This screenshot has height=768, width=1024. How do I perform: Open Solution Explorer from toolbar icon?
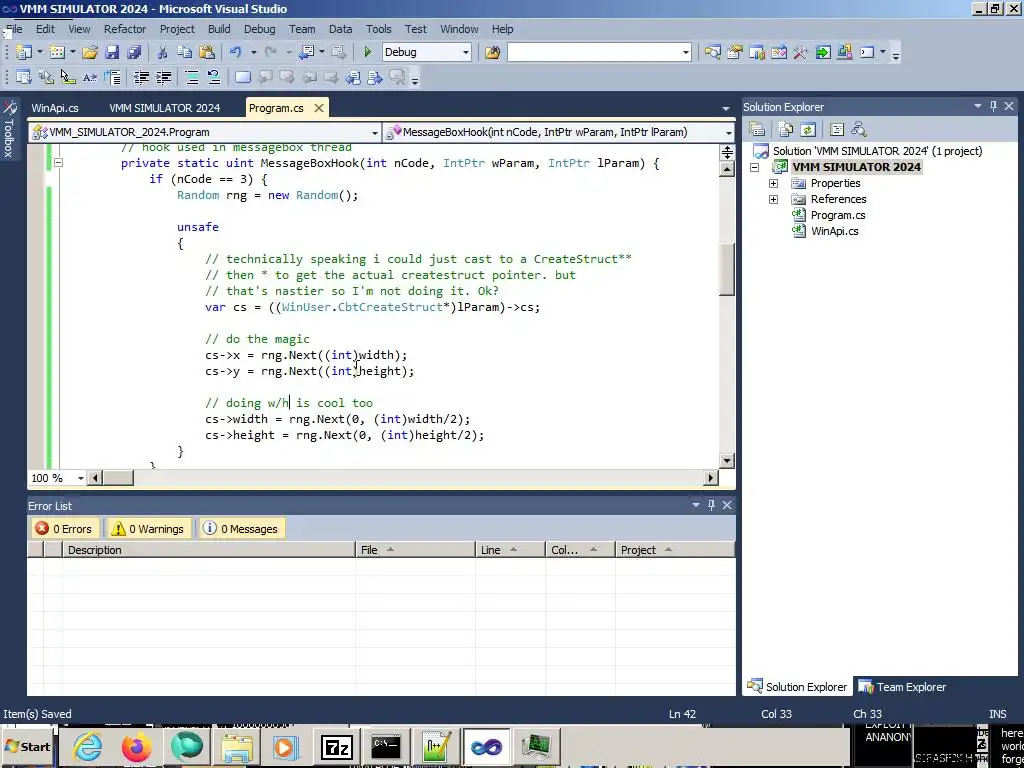click(712, 52)
